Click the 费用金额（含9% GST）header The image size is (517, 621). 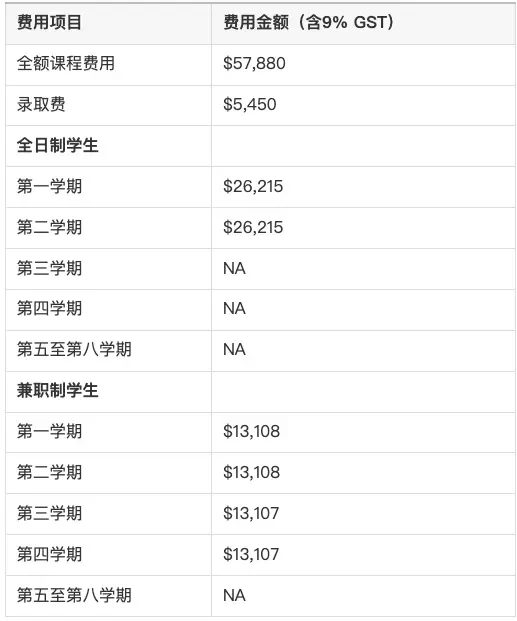[309, 22]
